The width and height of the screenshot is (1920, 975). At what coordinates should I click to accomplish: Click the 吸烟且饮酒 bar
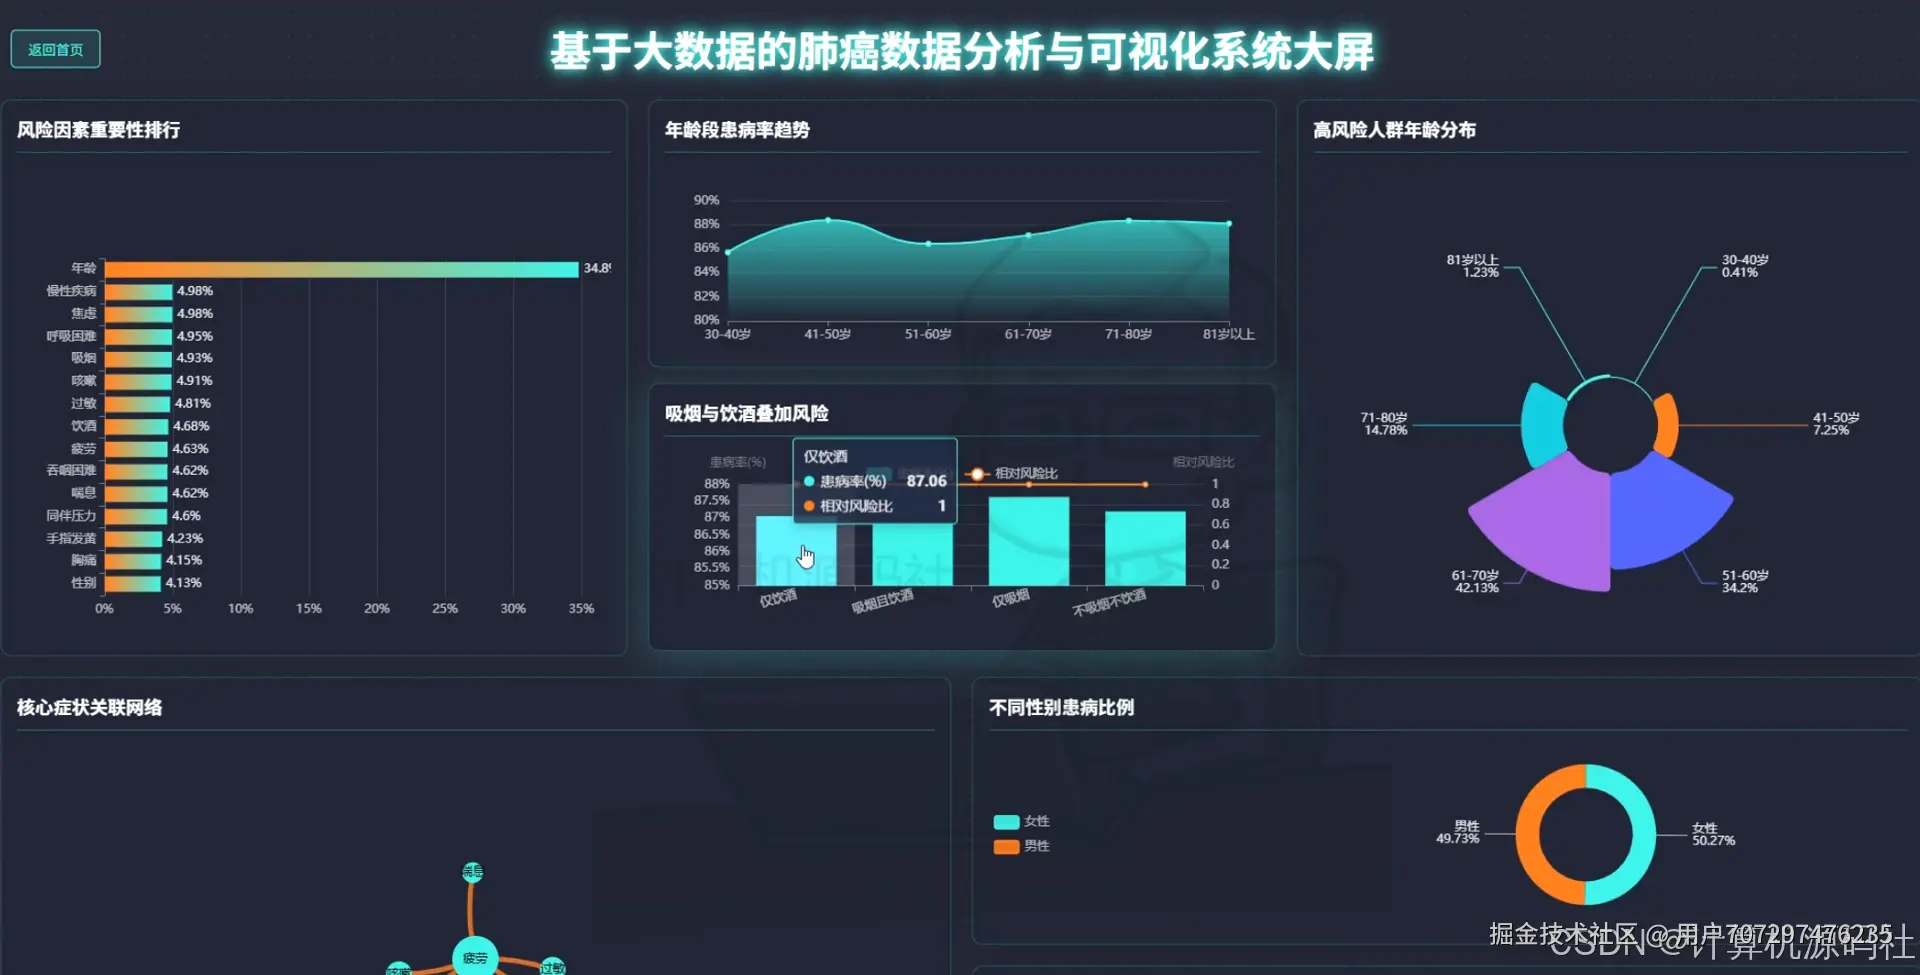[915, 555]
